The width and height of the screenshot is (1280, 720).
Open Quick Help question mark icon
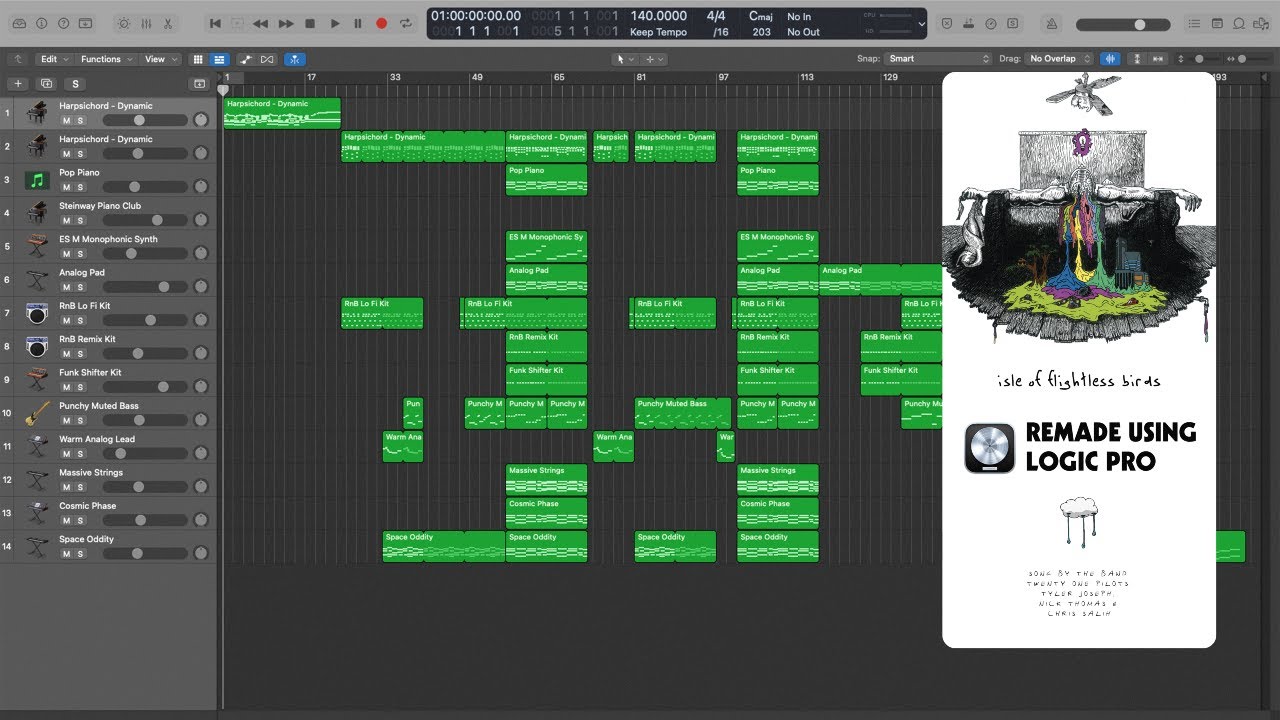64,23
